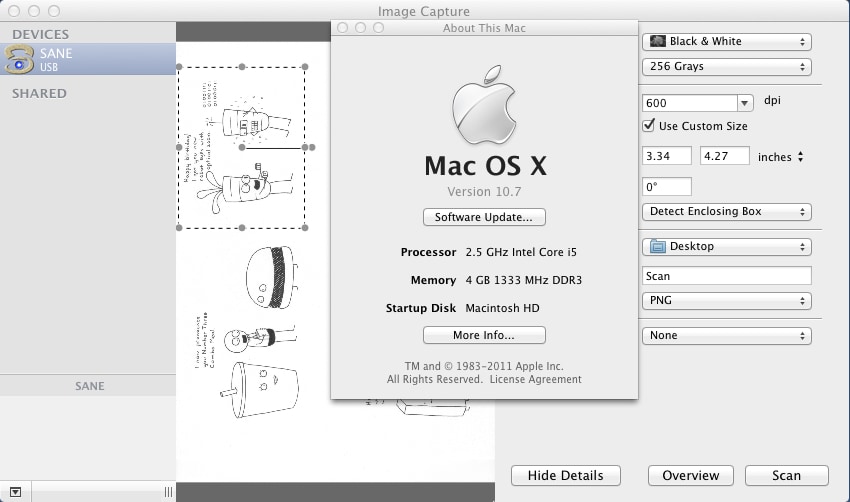850x502 pixels.
Task: Click the Version 10.7 text
Action: point(484,192)
